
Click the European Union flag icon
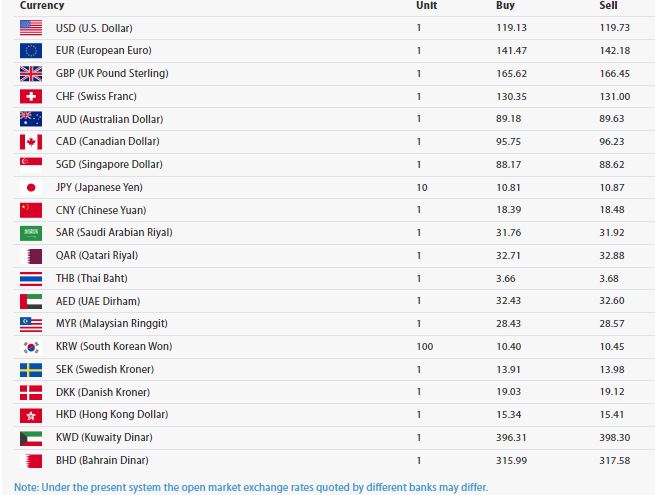[x=31, y=51]
